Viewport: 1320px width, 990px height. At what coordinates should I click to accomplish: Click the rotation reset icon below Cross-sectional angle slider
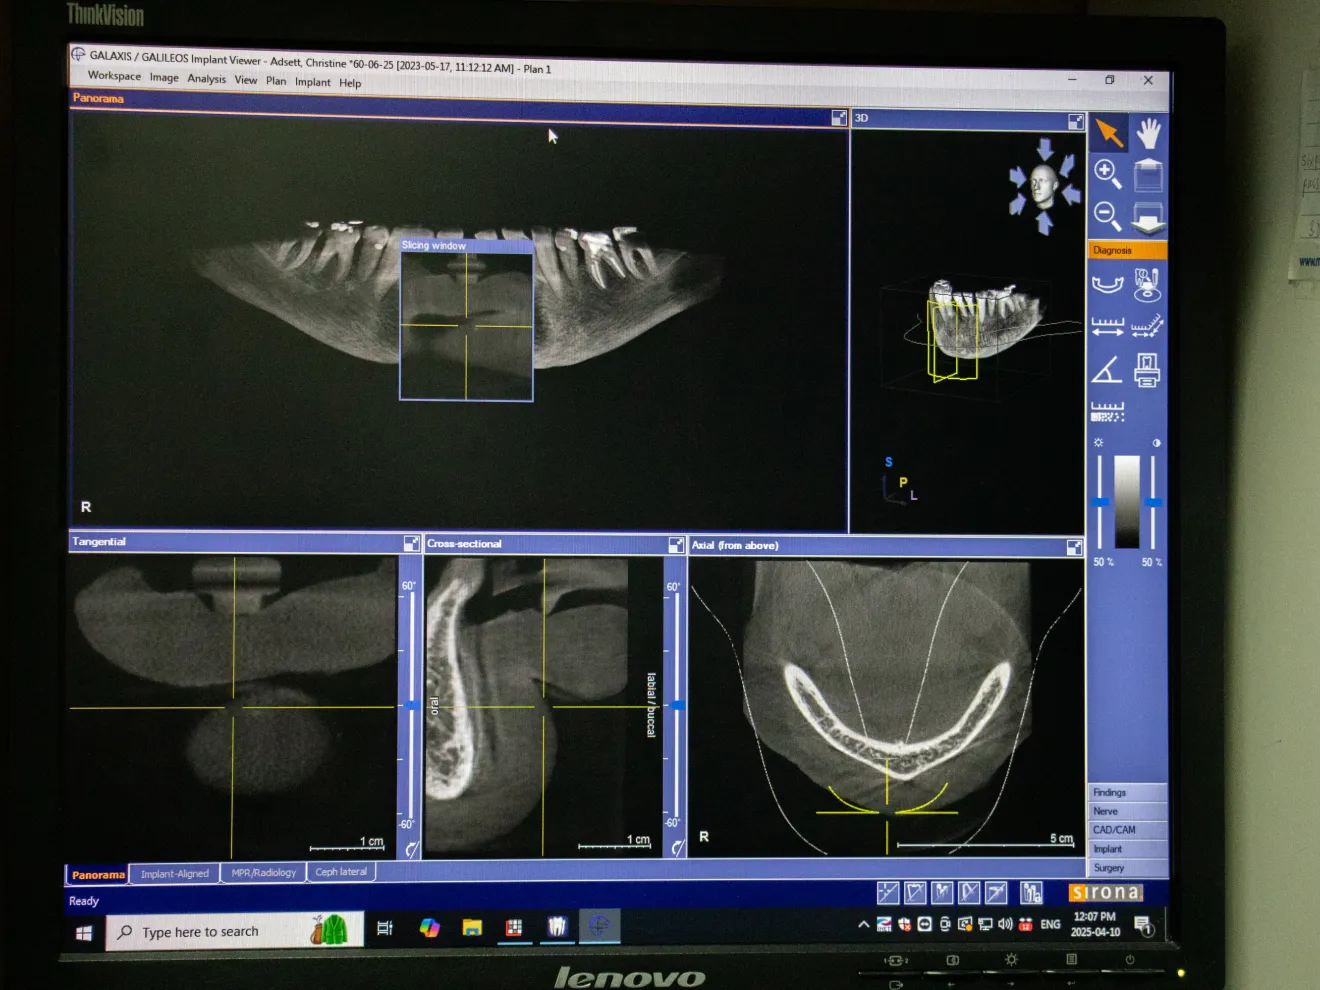click(x=677, y=848)
